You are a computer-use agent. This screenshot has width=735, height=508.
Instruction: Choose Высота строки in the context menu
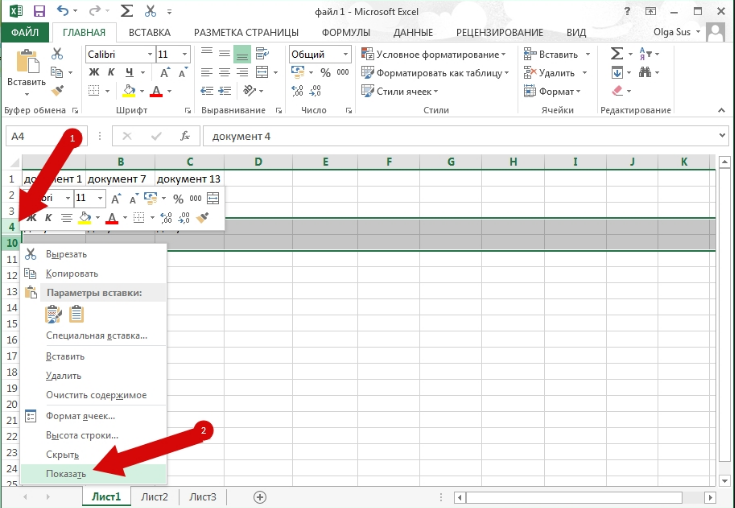[94, 435]
